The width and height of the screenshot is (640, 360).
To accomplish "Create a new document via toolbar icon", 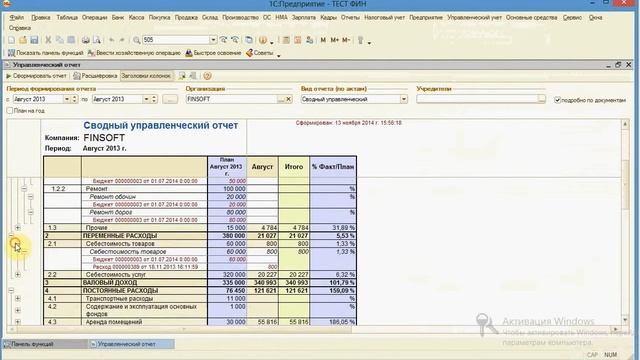I will tap(11, 40).
